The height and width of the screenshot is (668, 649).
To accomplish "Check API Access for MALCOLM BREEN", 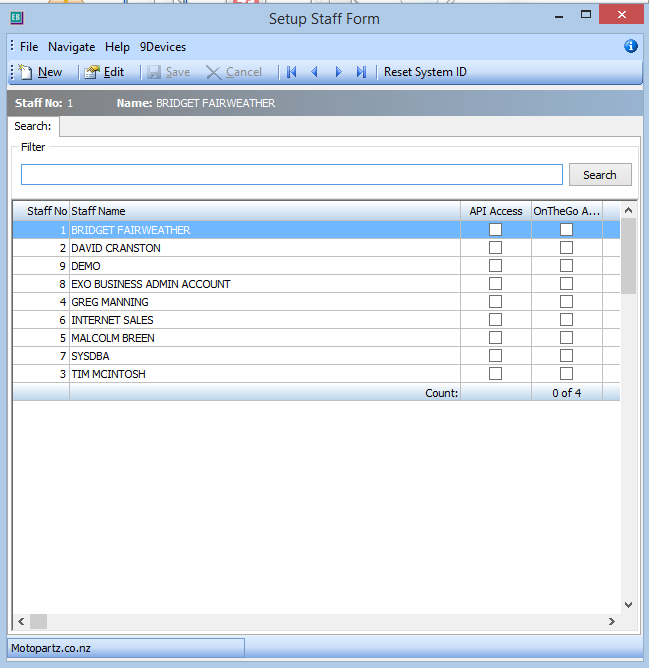I will (x=495, y=337).
